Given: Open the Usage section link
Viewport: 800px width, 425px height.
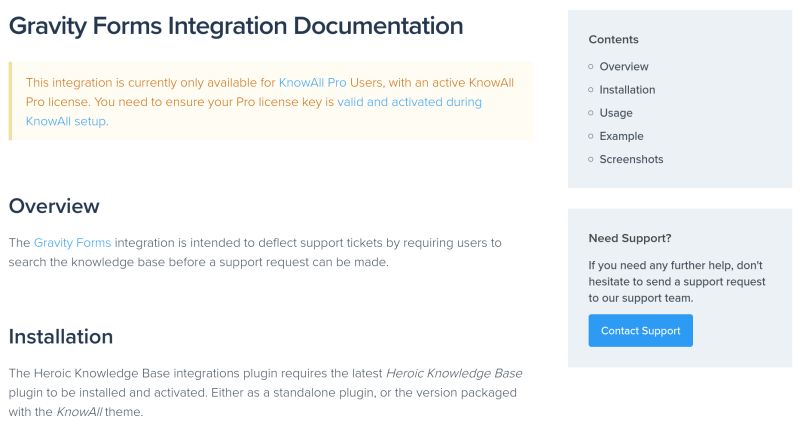Looking at the screenshot, I should (x=616, y=113).
